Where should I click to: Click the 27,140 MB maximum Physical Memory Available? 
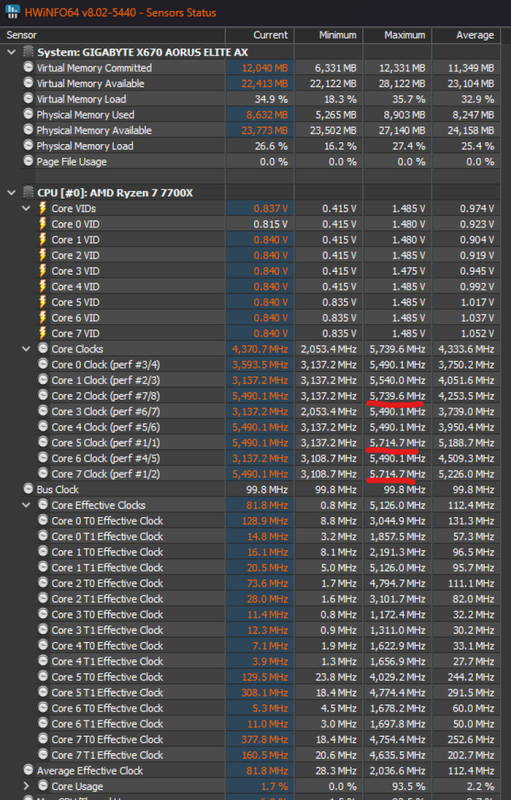pos(402,130)
